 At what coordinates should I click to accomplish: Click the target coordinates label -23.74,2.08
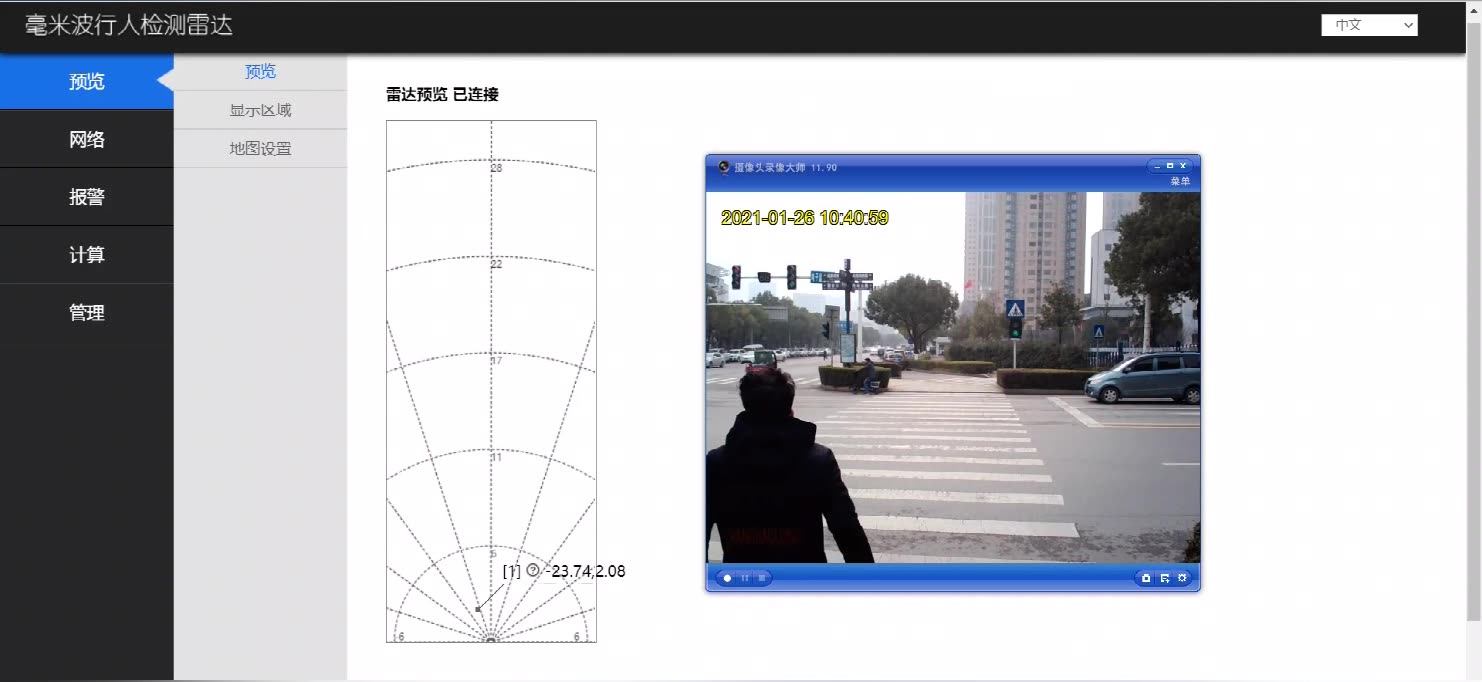pyautogui.click(x=585, y=571)
